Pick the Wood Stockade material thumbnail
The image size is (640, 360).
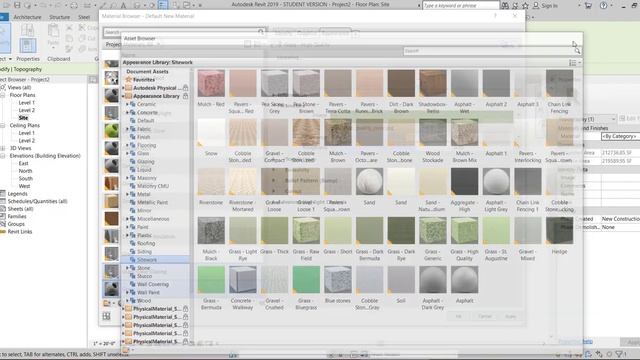point(433,133)
